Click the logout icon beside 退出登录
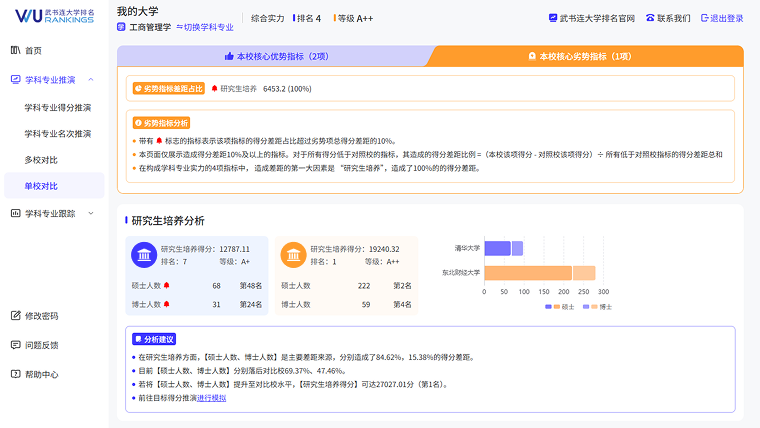 (x=705, y=18)
